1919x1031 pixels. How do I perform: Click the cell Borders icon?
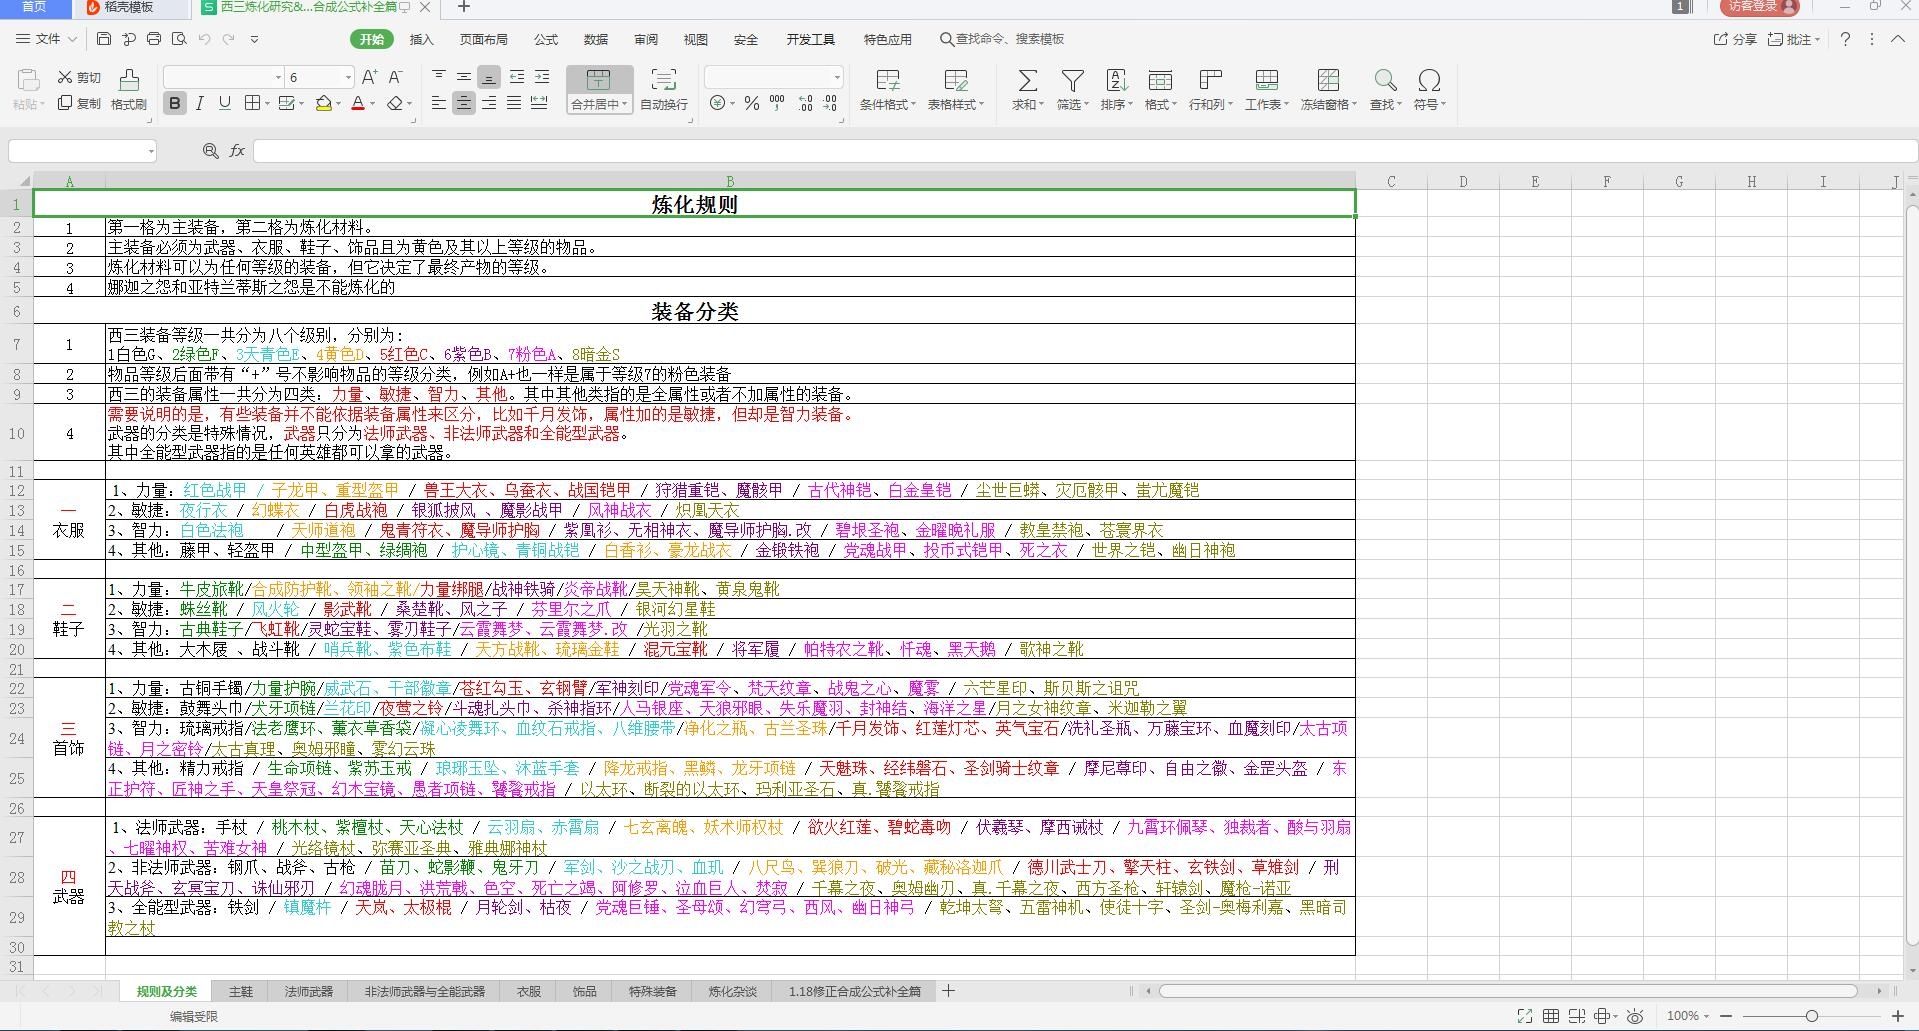click(x=252, y=103)
